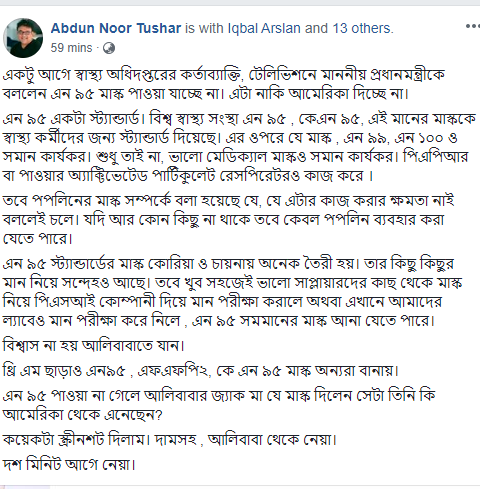Click the line starting 'বা পাওয়ার অ্যাক্টিভেটেড'
This screenshot has width=480, height=489.
click(188, 176)
